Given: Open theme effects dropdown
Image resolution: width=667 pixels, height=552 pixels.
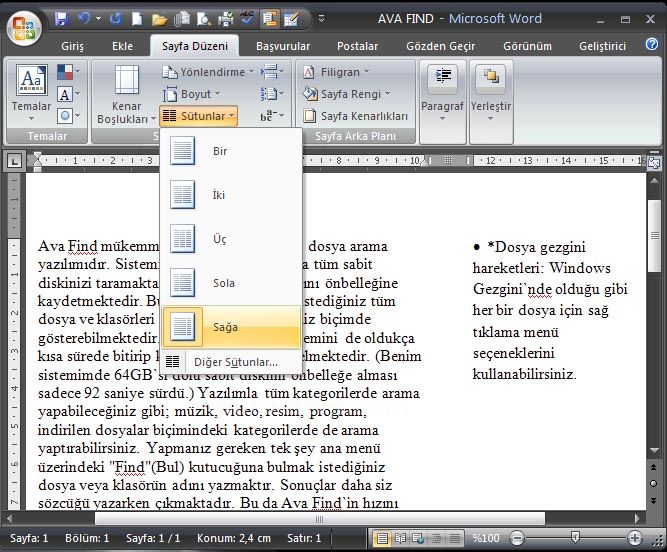Looking at the screenshot, I should [x=68, y=116].
